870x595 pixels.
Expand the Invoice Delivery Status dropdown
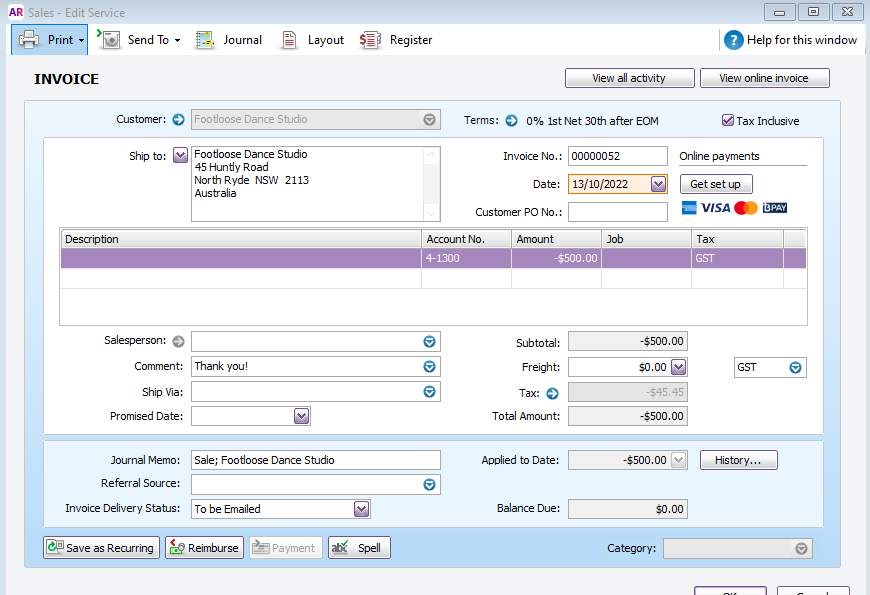361,509
